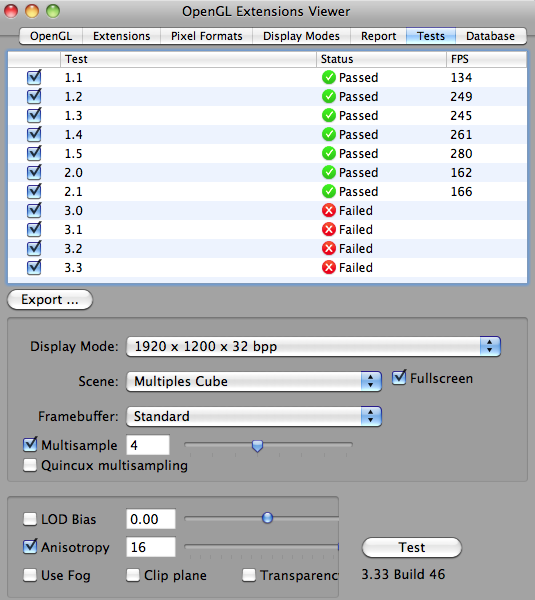This screenshot has width=535, height=600.
Task: Click the Anisotropy slider track
Action: pos(261,547)
